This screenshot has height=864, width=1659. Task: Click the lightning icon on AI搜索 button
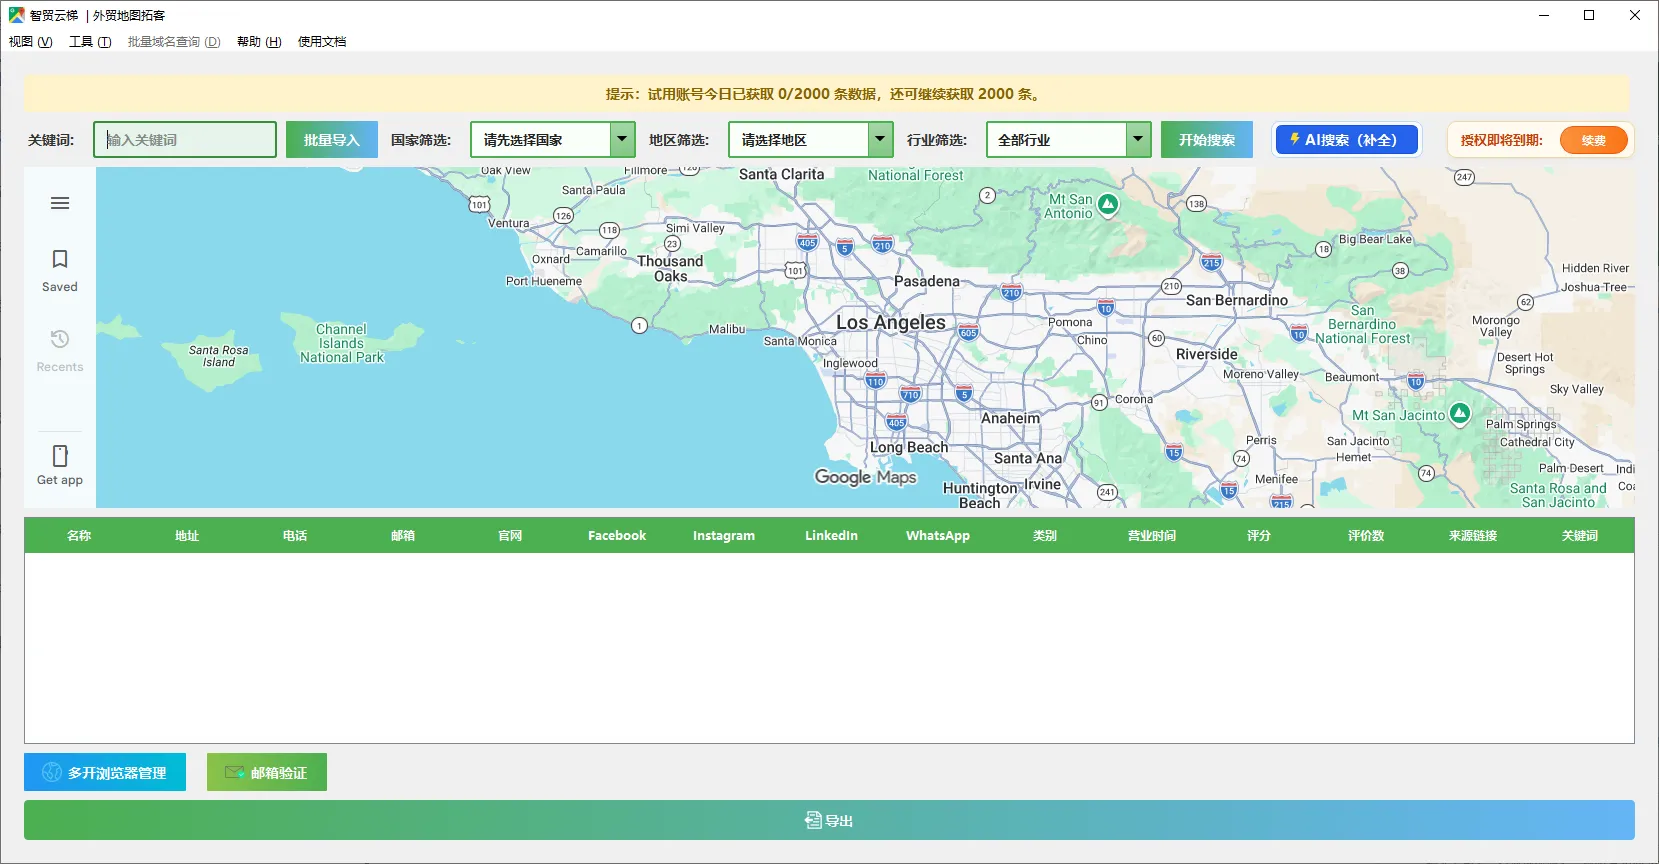[x=1294, y=139]
